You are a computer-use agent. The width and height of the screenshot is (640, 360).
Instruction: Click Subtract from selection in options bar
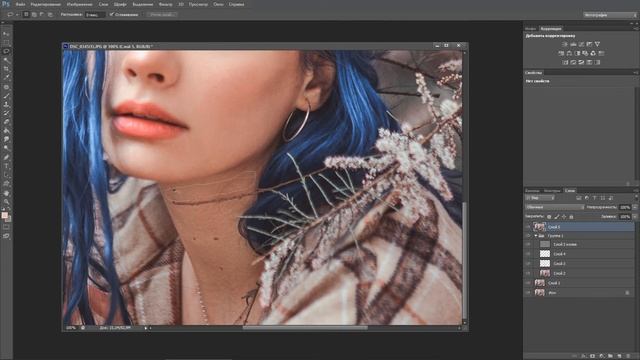click(42, 14)
